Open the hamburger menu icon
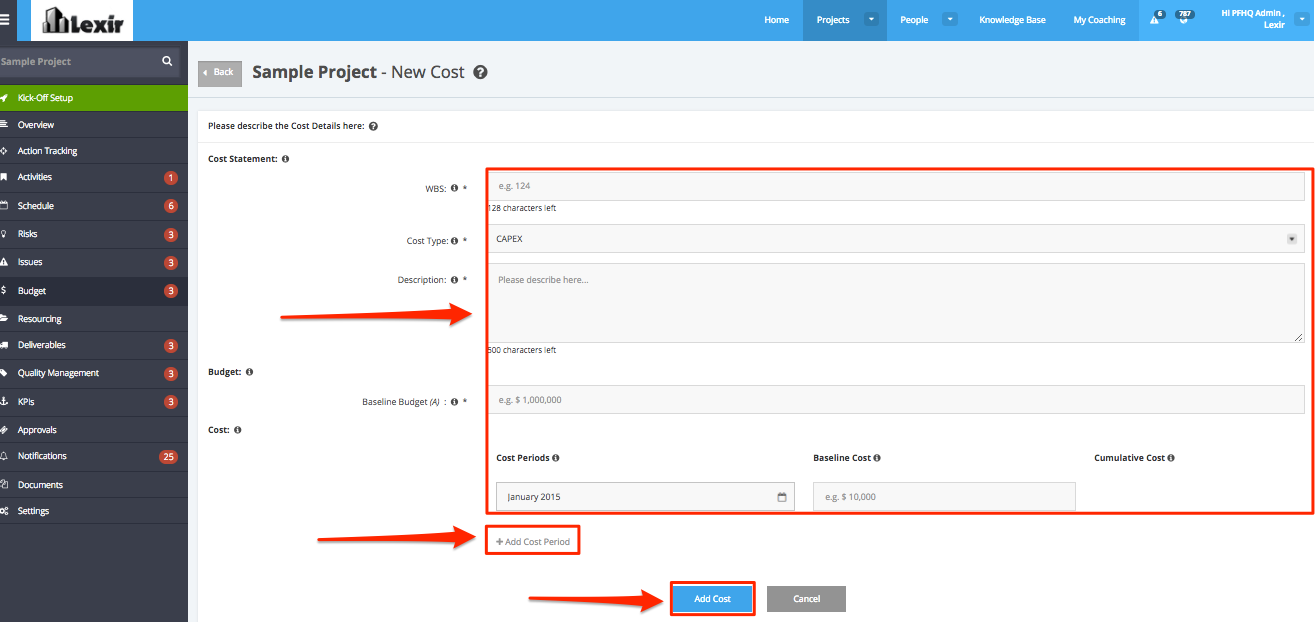Image resolution: width=1315 pixels, height=622 pixels. 5,19
